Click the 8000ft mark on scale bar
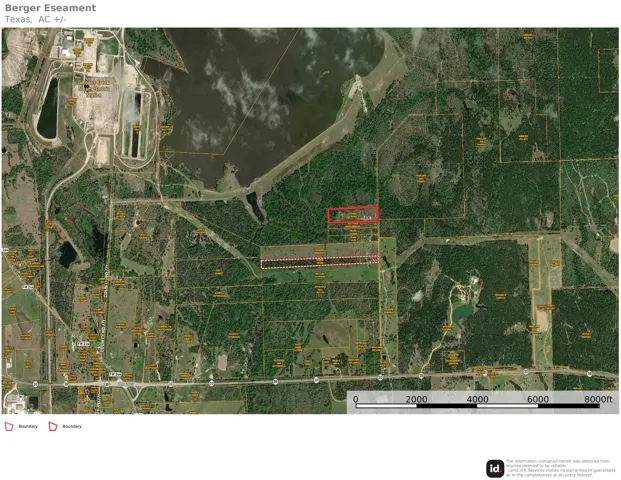Screen dimensions: 621x480 click(598, 399)
